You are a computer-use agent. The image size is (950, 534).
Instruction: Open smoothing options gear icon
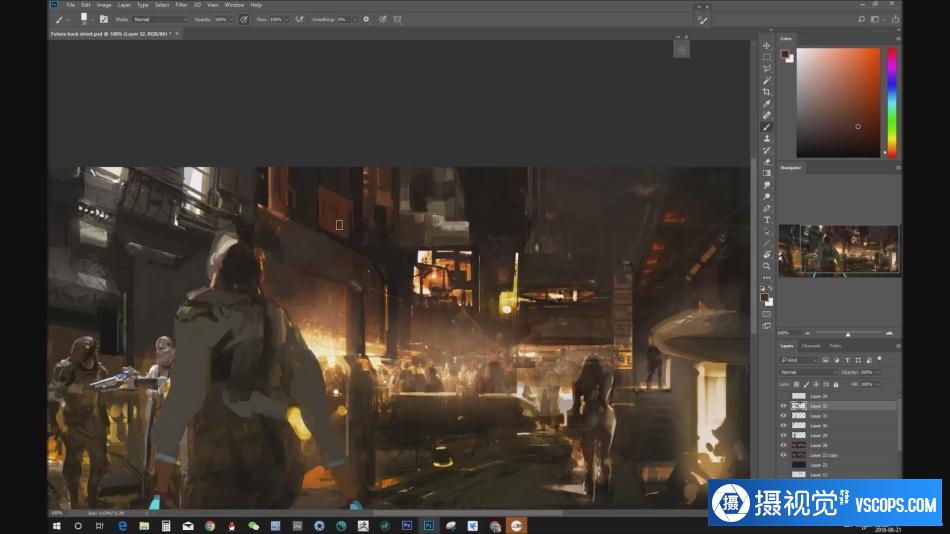[x=366, y=19]
